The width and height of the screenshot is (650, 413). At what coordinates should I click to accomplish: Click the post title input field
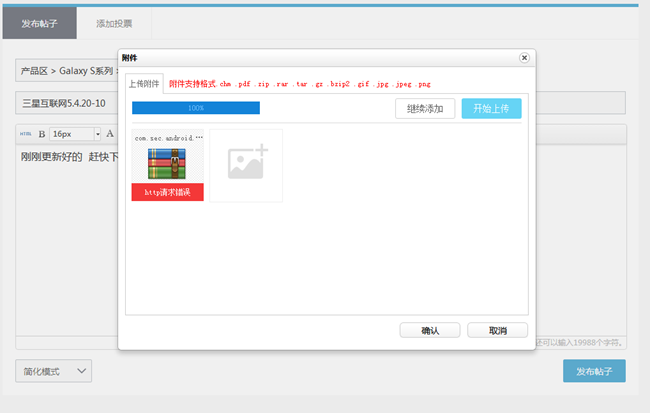[x=66, y=103]
